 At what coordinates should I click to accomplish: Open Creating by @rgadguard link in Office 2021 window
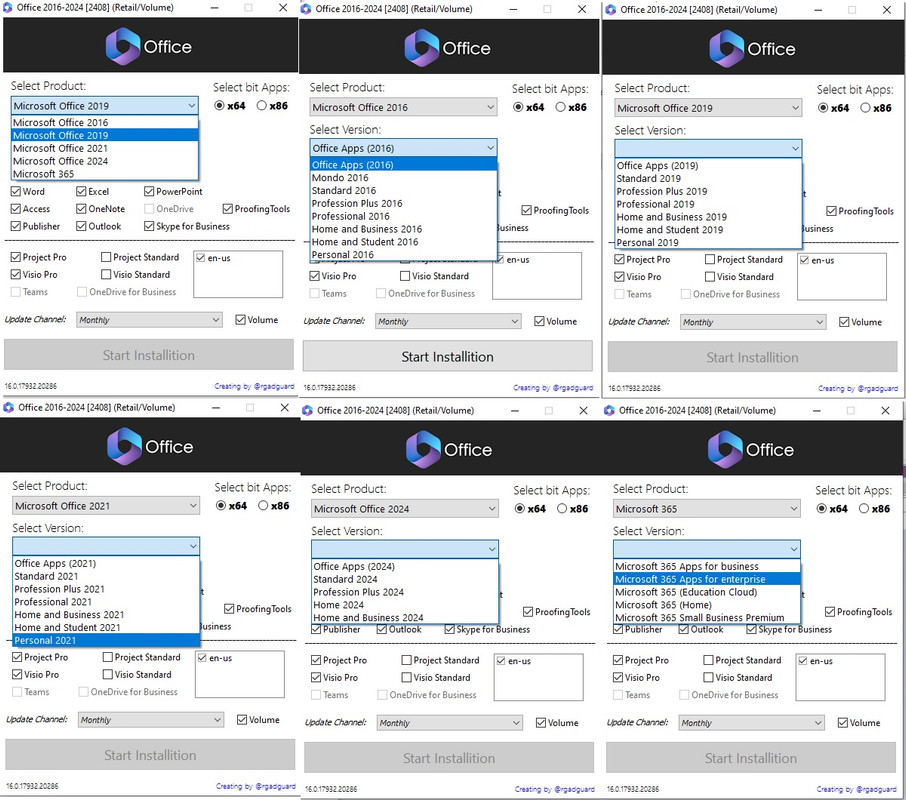coord(255,787)
